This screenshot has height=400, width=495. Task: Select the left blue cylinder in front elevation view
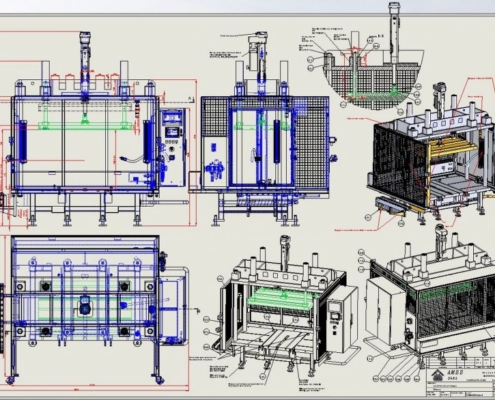tap(23, 142)
